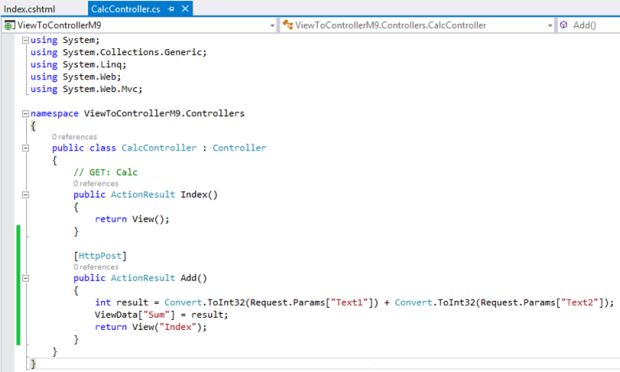Click the project icon beside ViewToControllerM9
620x372 pixels.
pyautogui.click(x=9, y=25)
